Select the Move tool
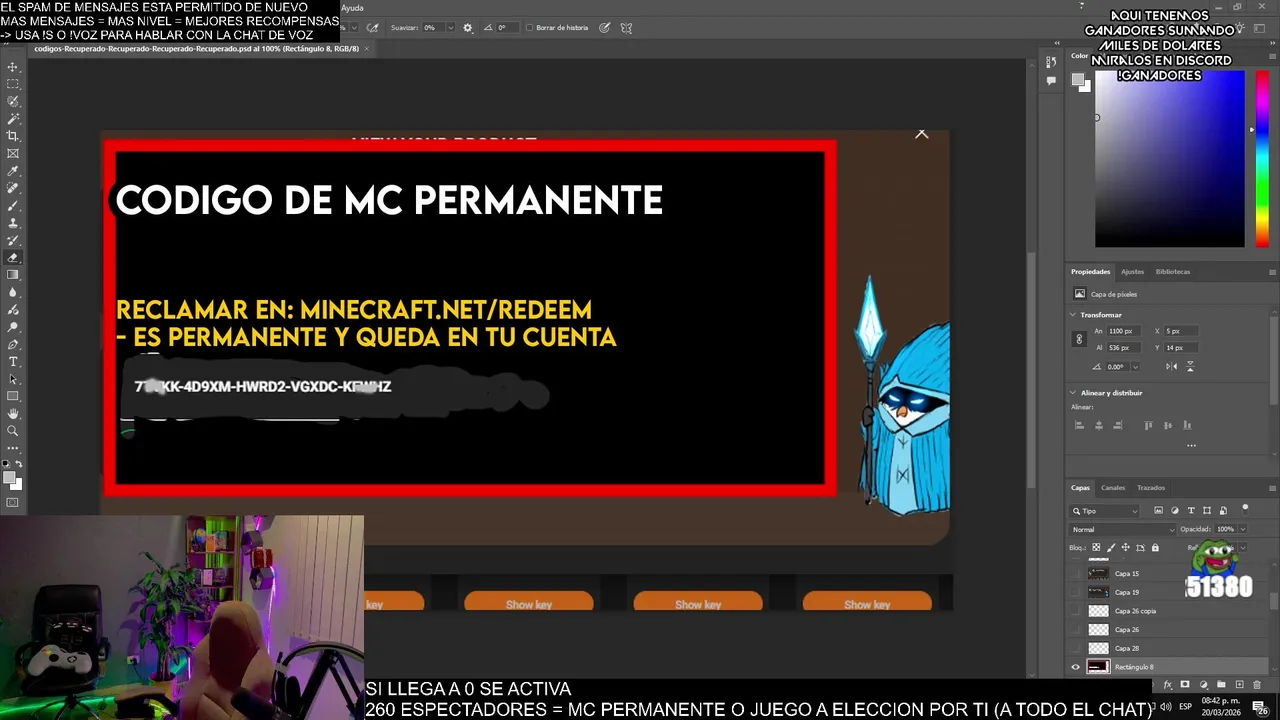Viewport: 1280px width, 720px height. 13,67
